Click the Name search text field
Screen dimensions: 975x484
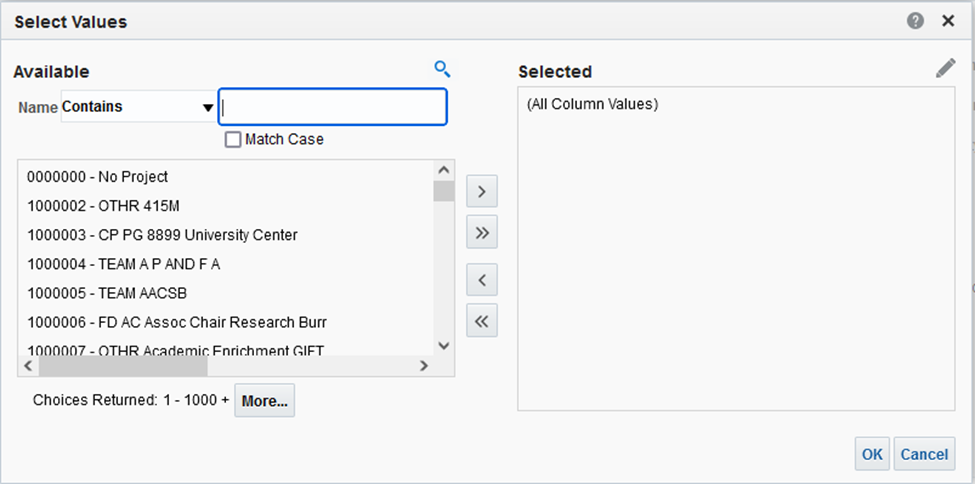coord(332,107)
